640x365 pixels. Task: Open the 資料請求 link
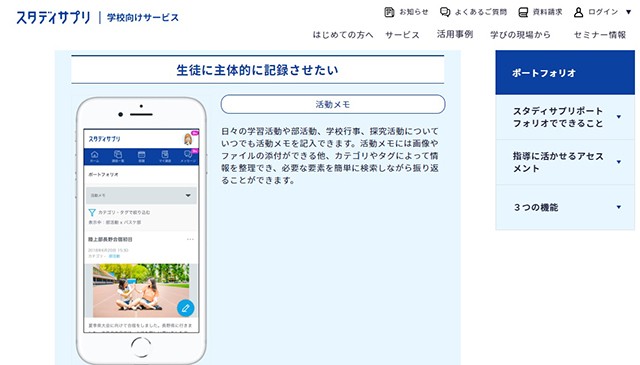[x=547, y=12]
